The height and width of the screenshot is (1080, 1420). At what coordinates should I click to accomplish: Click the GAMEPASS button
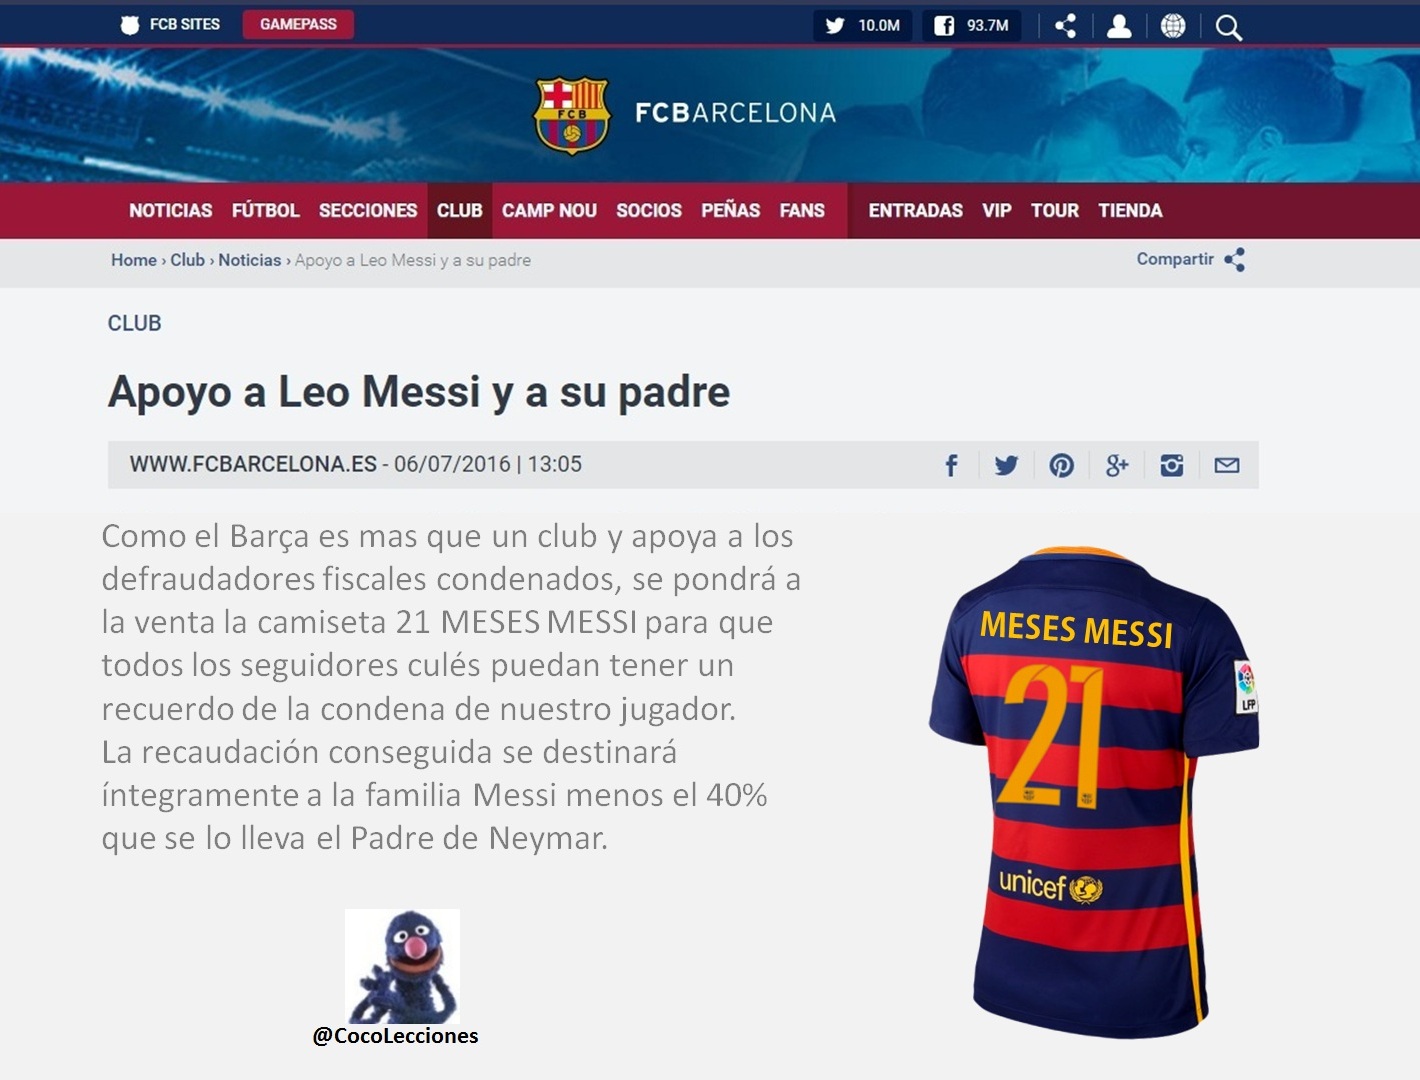coord(298,24)
